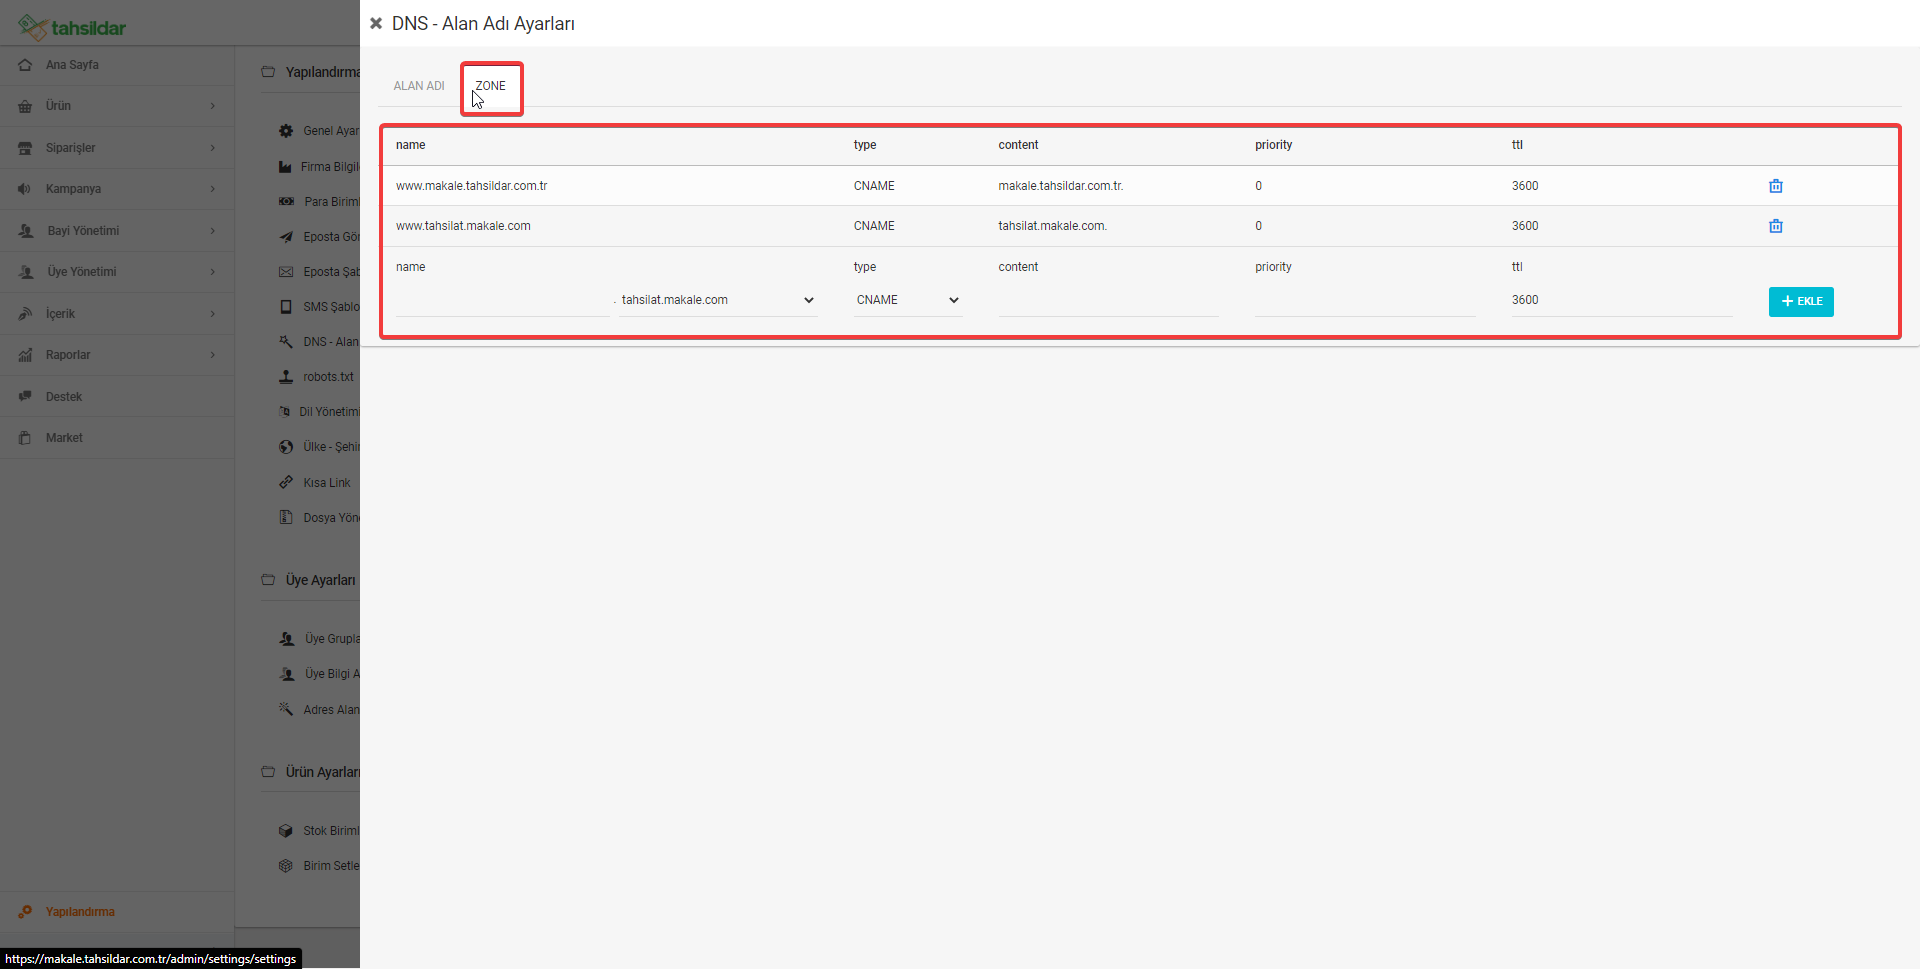Open the Dil Yönetimi settings link
The image size is (1920, 969).
(329, 412)
